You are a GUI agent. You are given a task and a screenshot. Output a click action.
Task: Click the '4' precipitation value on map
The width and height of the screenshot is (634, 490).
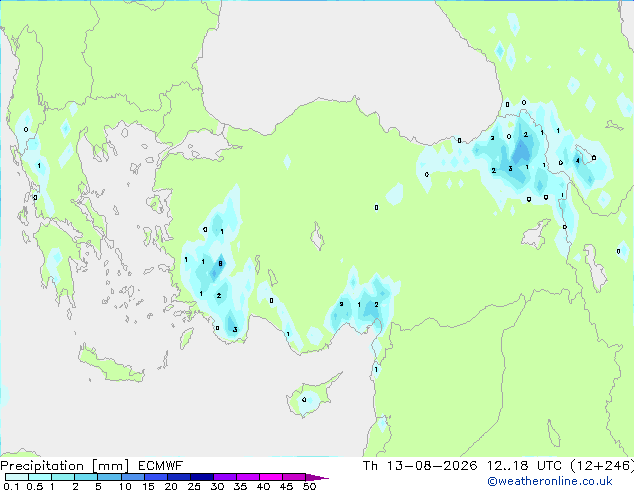[577, 161]
